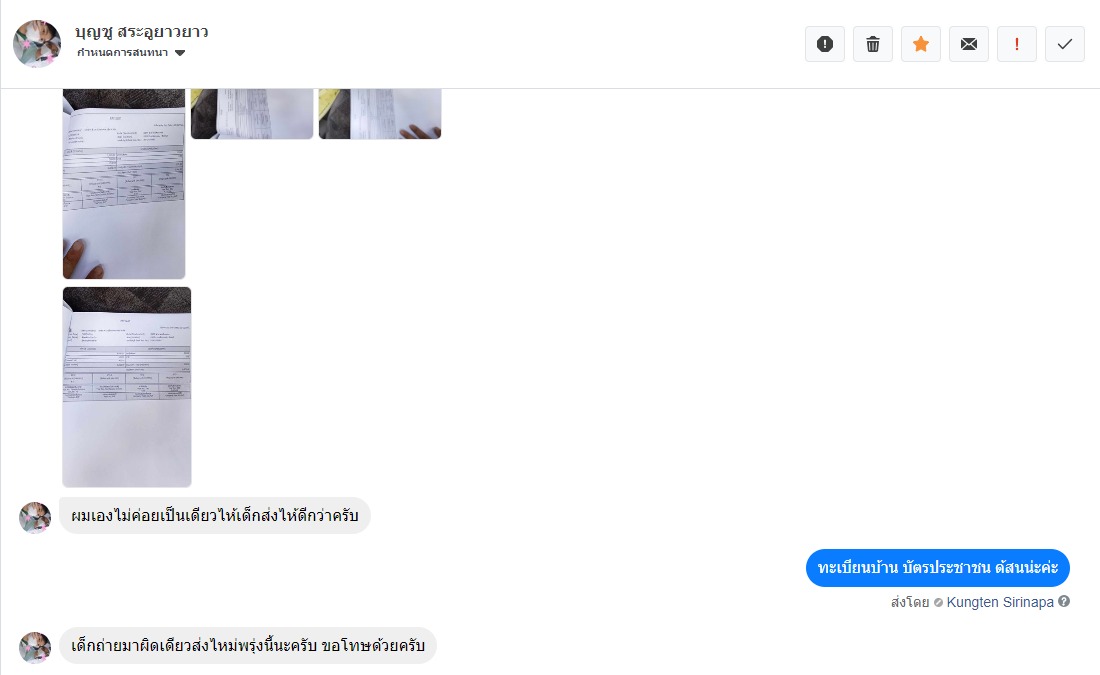The width and height of the screenshot is (1100, 675).
Task: Expand the กำหนดการสนทนา dropdown arrow
Action: coord(180,53)
